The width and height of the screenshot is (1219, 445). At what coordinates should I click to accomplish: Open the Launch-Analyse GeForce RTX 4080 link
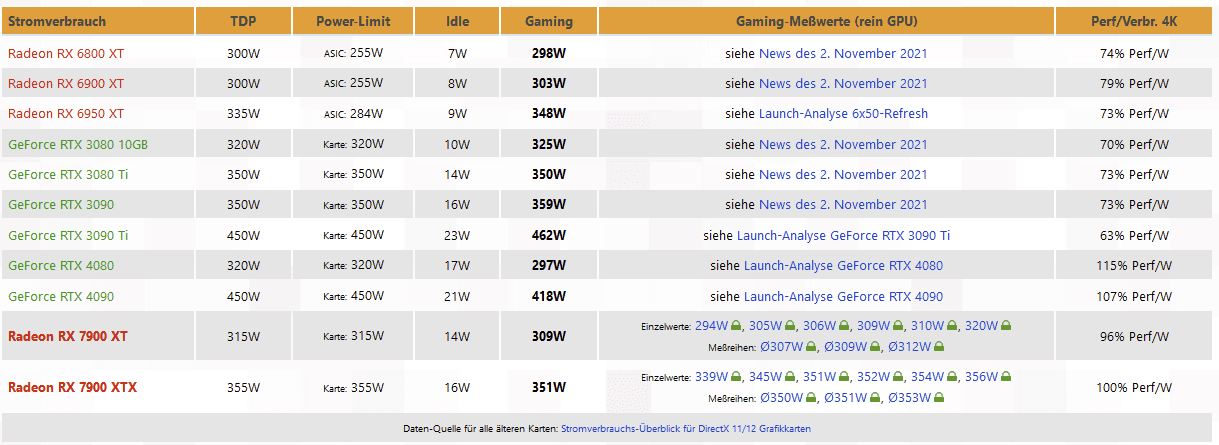coord(843,266)
